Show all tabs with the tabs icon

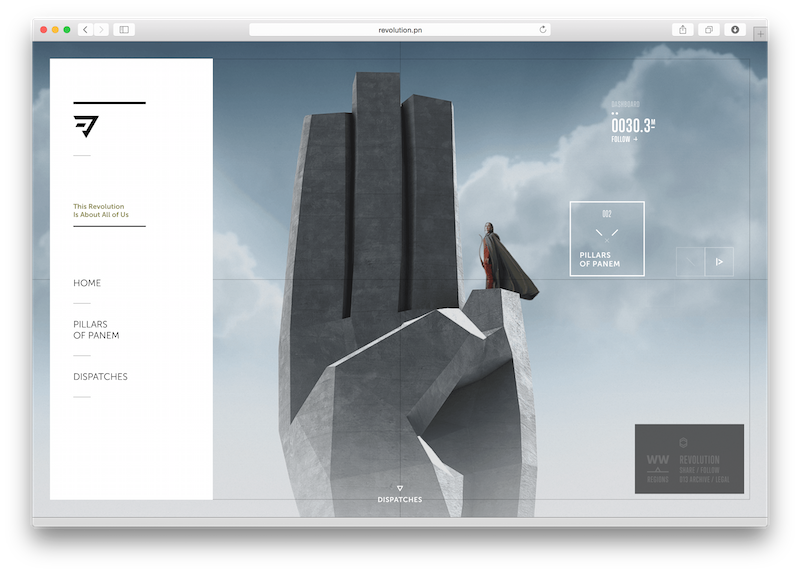tap(709, 30)
